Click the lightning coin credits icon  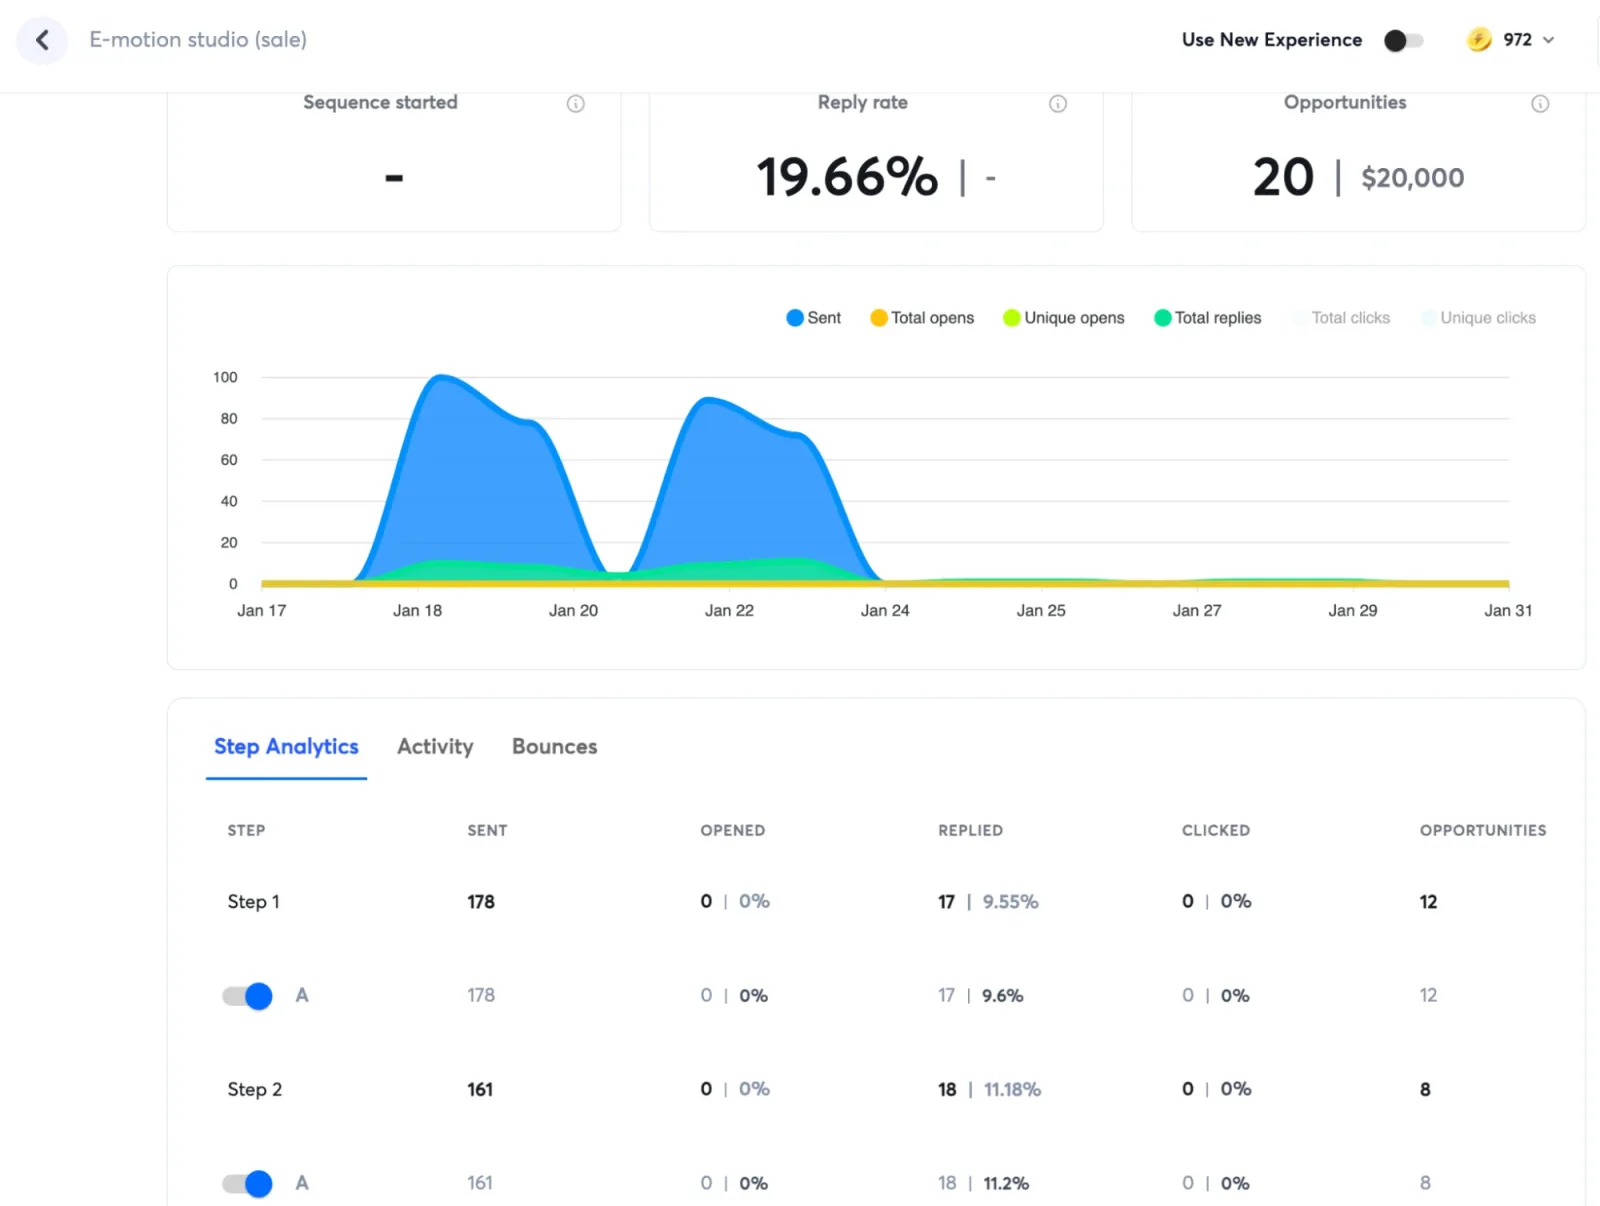tap(1479, 40)
